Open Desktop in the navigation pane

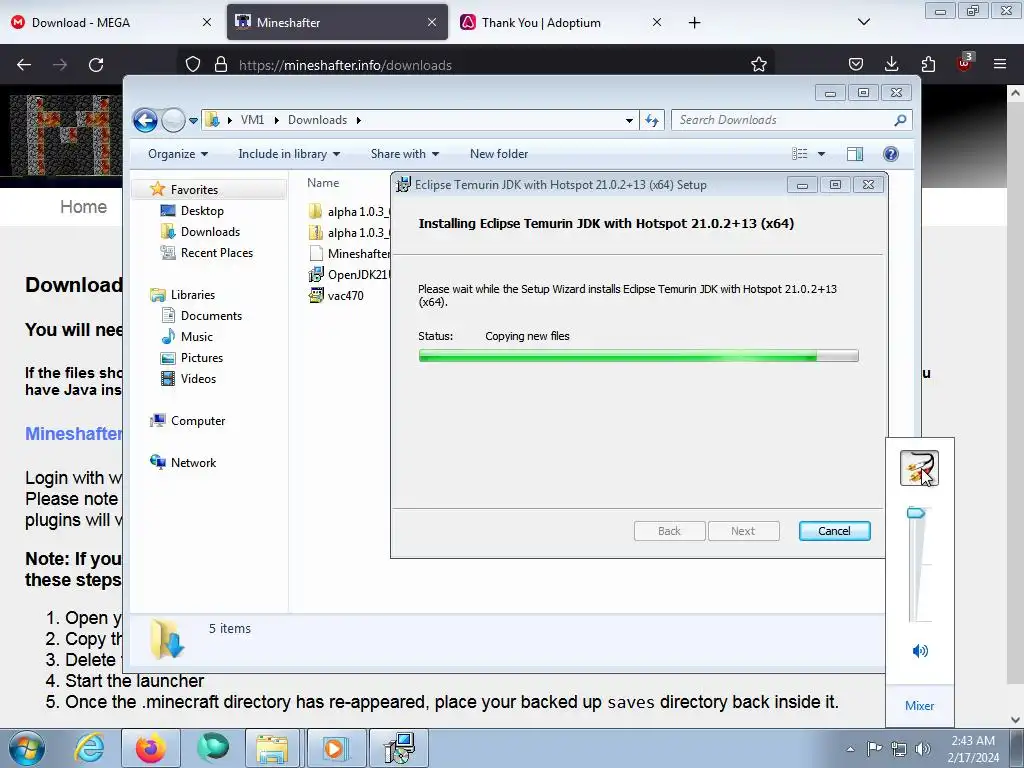pyautogui.click(x=202, y=211)
